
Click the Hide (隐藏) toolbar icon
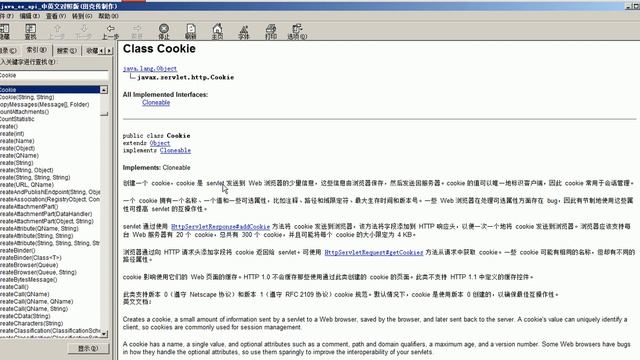click(x=4, y=31)
